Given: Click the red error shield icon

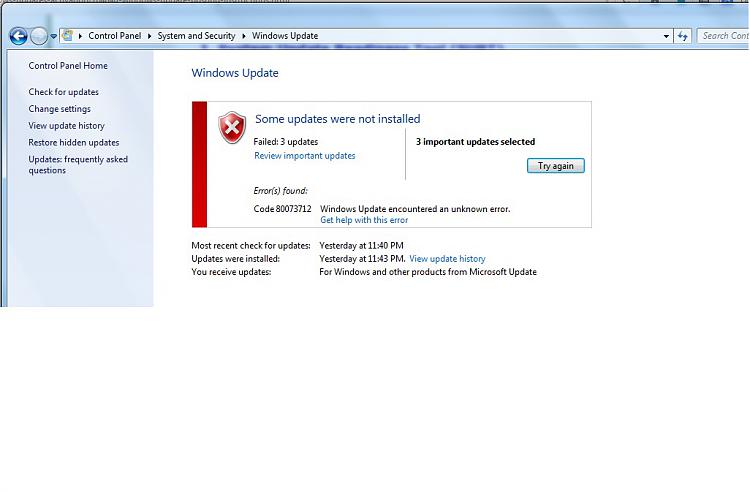Looking at the screenshot, I should click(x=232, y=127).
